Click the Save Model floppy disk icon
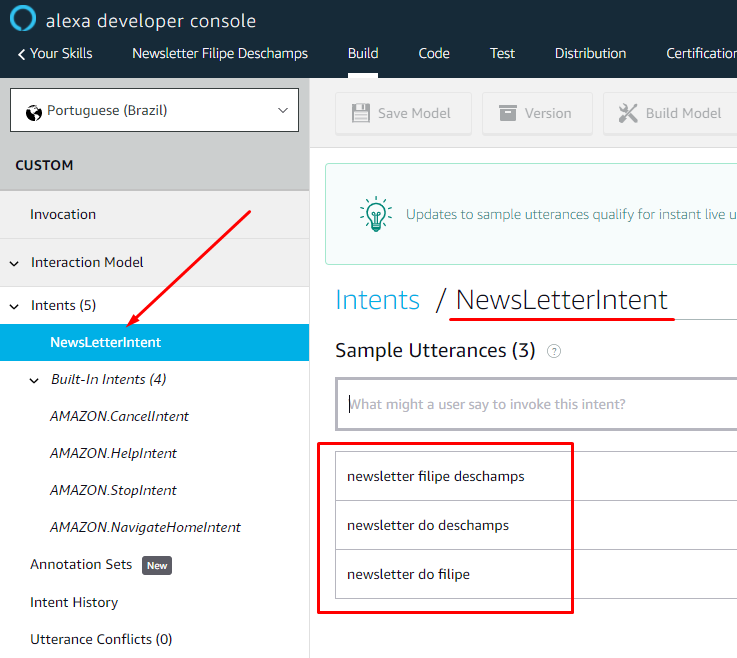 (x=360, y=113)
